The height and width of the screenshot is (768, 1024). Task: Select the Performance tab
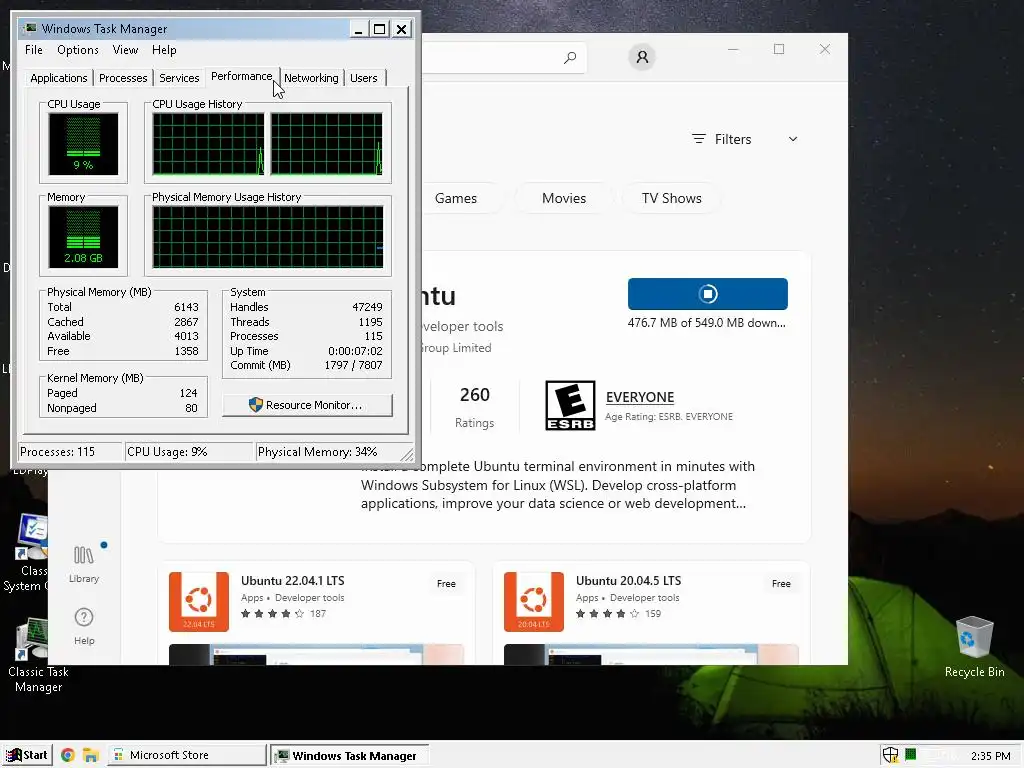241,76
